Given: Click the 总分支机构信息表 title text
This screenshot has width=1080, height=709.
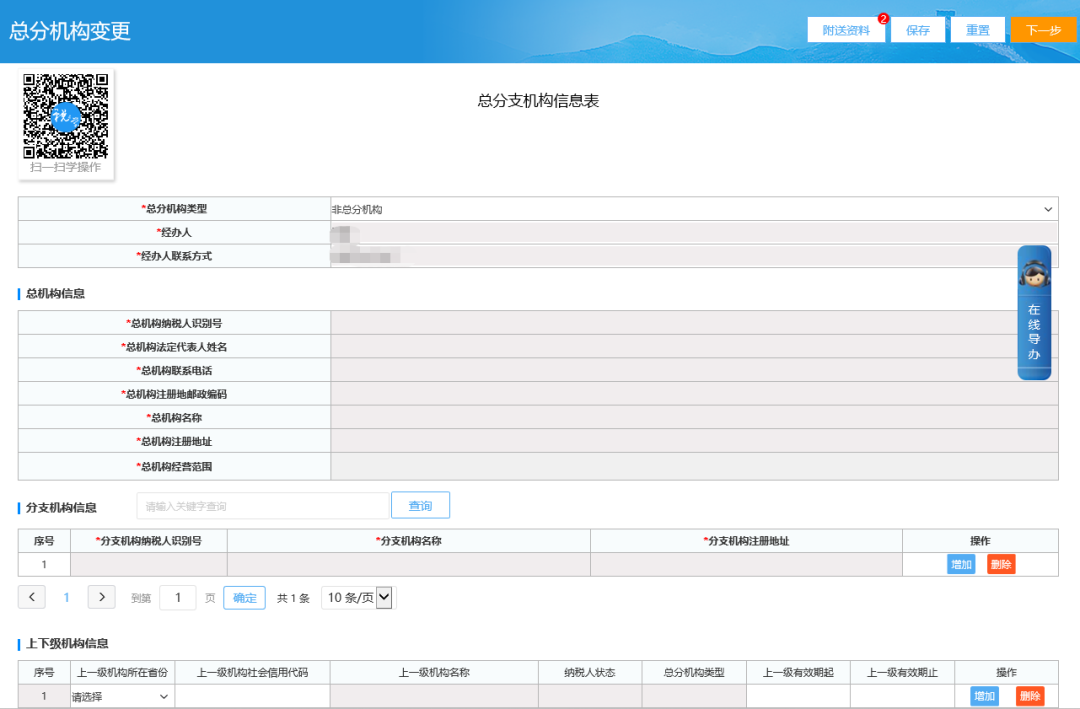Looking at the screenshot, I should click(x=538, y=101).
